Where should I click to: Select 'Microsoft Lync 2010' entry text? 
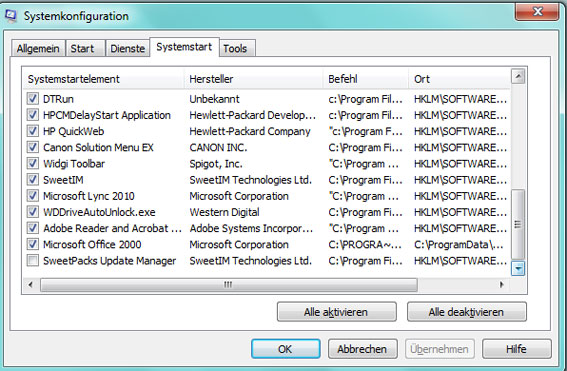[89, 196]
